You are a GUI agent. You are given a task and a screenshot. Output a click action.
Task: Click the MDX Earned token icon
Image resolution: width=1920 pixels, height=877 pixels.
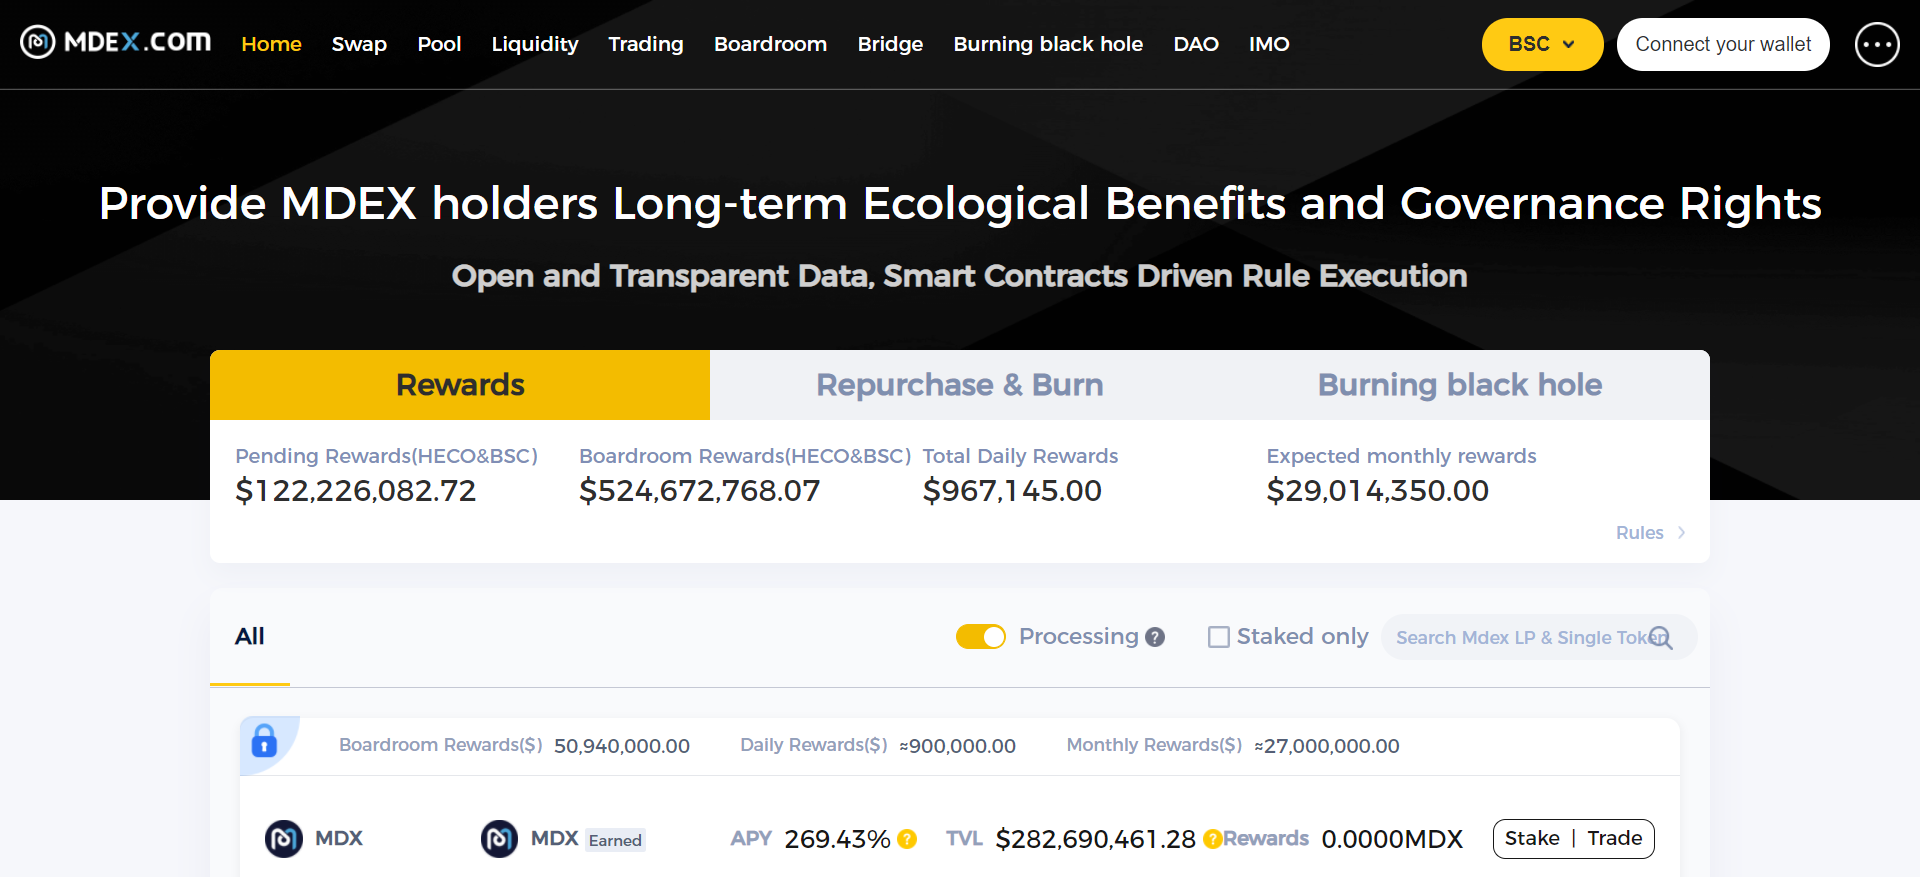click(x=499, y=839)
